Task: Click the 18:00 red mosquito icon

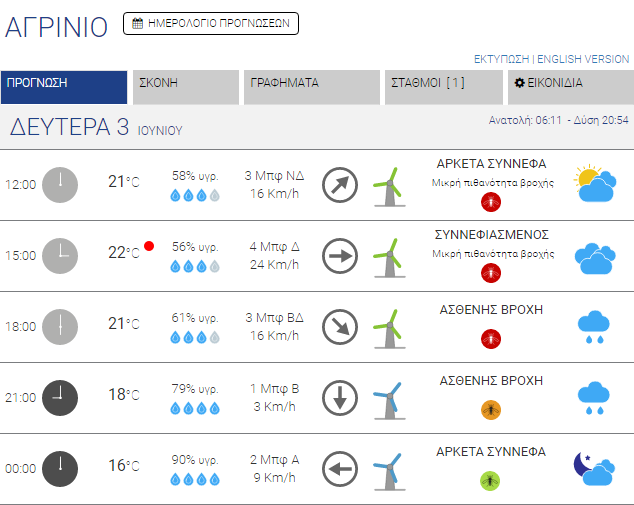Action: [x=490, y=338]
